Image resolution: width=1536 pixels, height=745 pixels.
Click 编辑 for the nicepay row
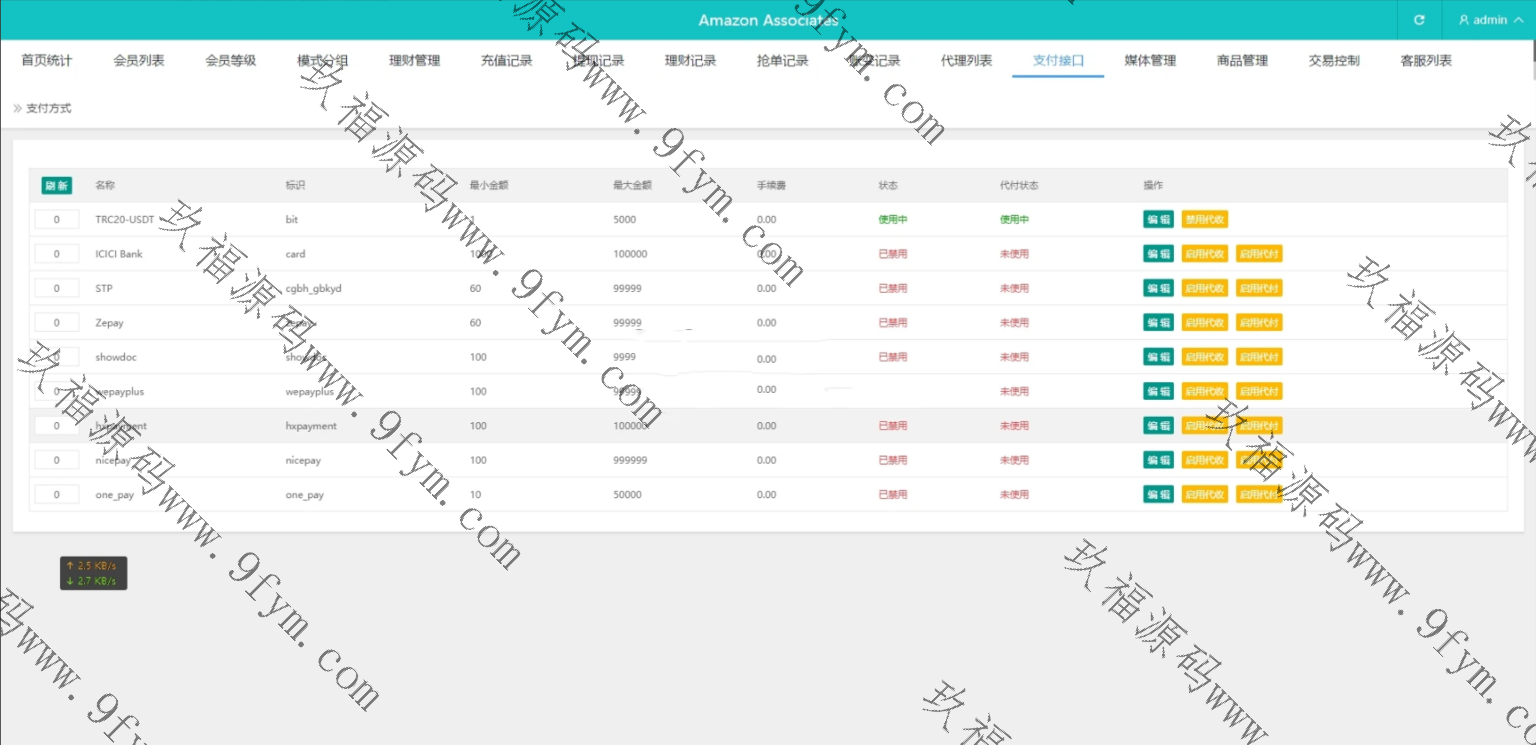coord(1158,460)
